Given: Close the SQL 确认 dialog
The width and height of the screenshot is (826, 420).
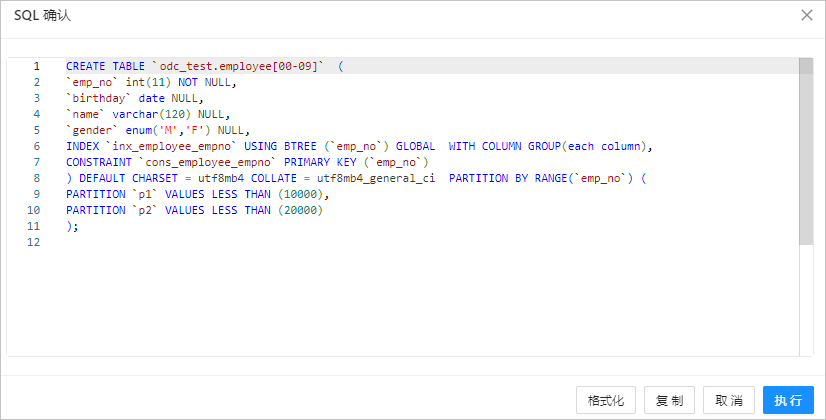Looking at the screenshot, I should point(806,15).
